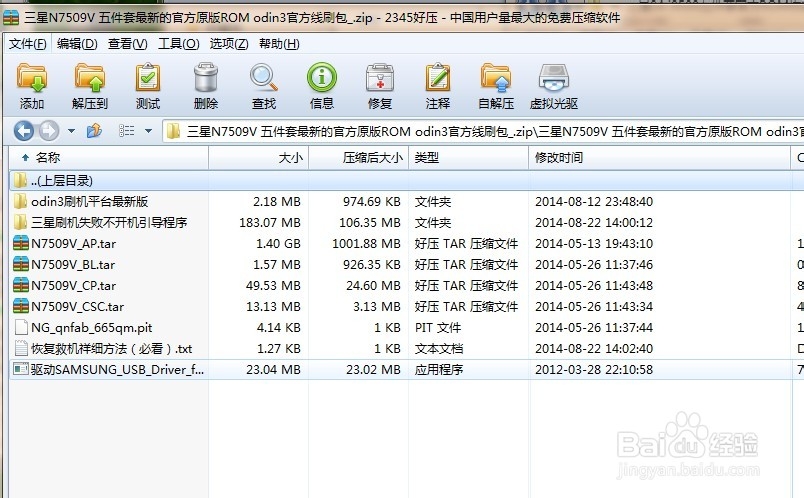Viewport: 804px width, 498px height.
Task: Click text document icon of 恢复救机祥细方法
Action: (21, 348)
